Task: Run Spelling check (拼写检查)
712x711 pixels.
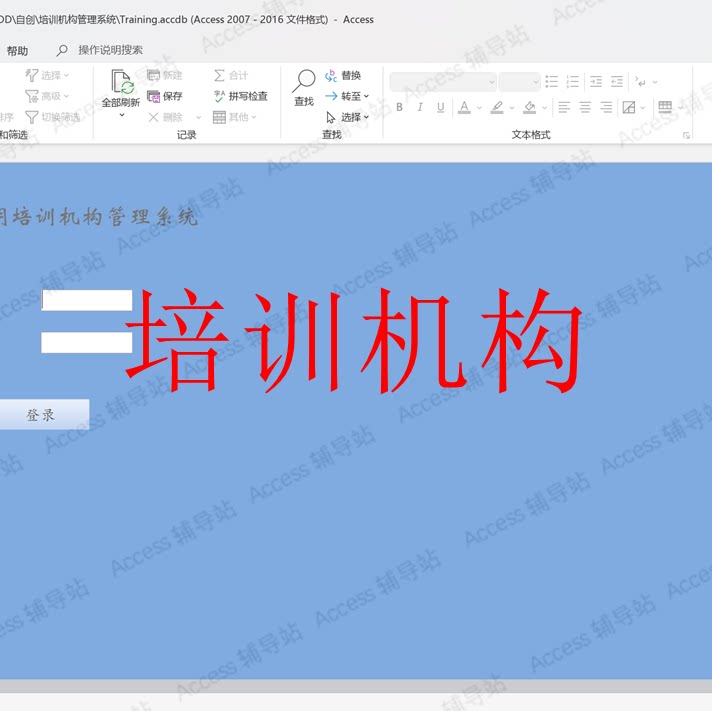Action: point(240,96)
